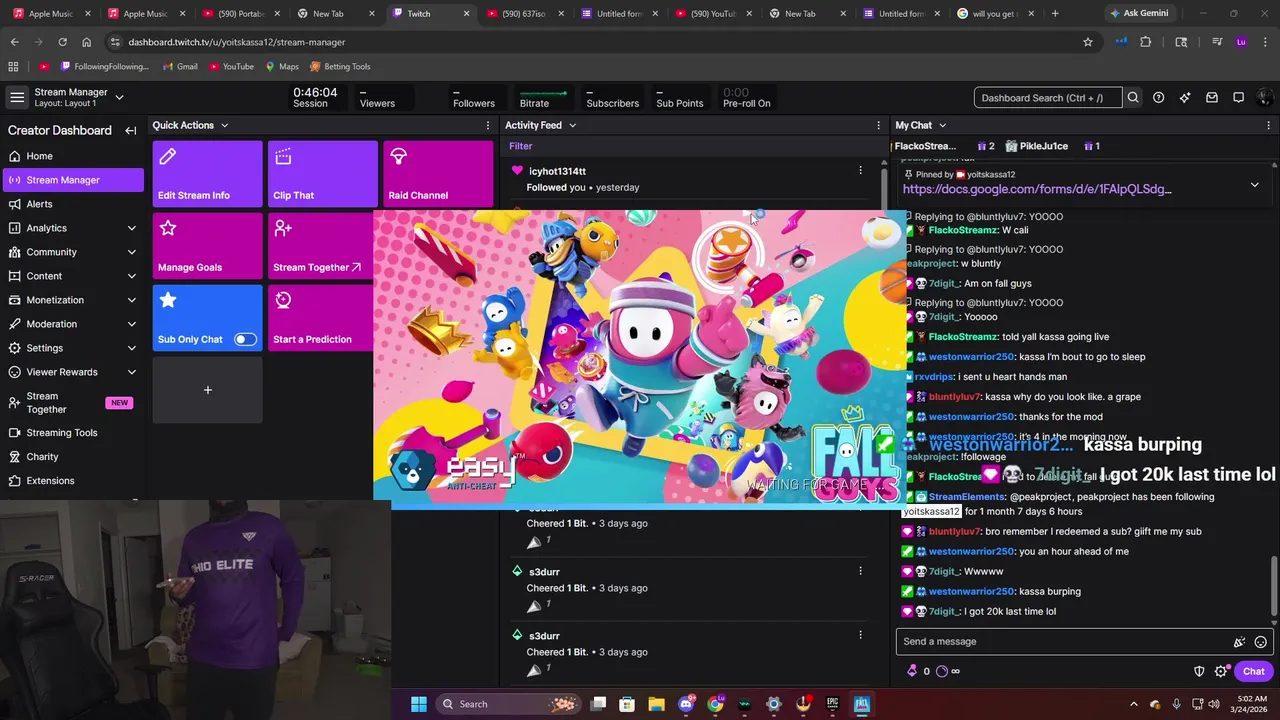Screen dimensions: 1280x720
Task: Expand the Community sidebar section
Action: point(131,252)
